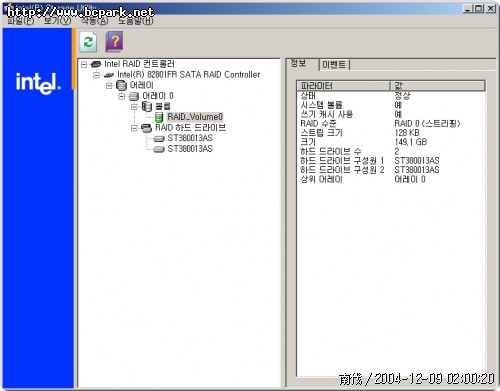
Task: Click the RAID 수준 parameter
Action: point(318,124)
